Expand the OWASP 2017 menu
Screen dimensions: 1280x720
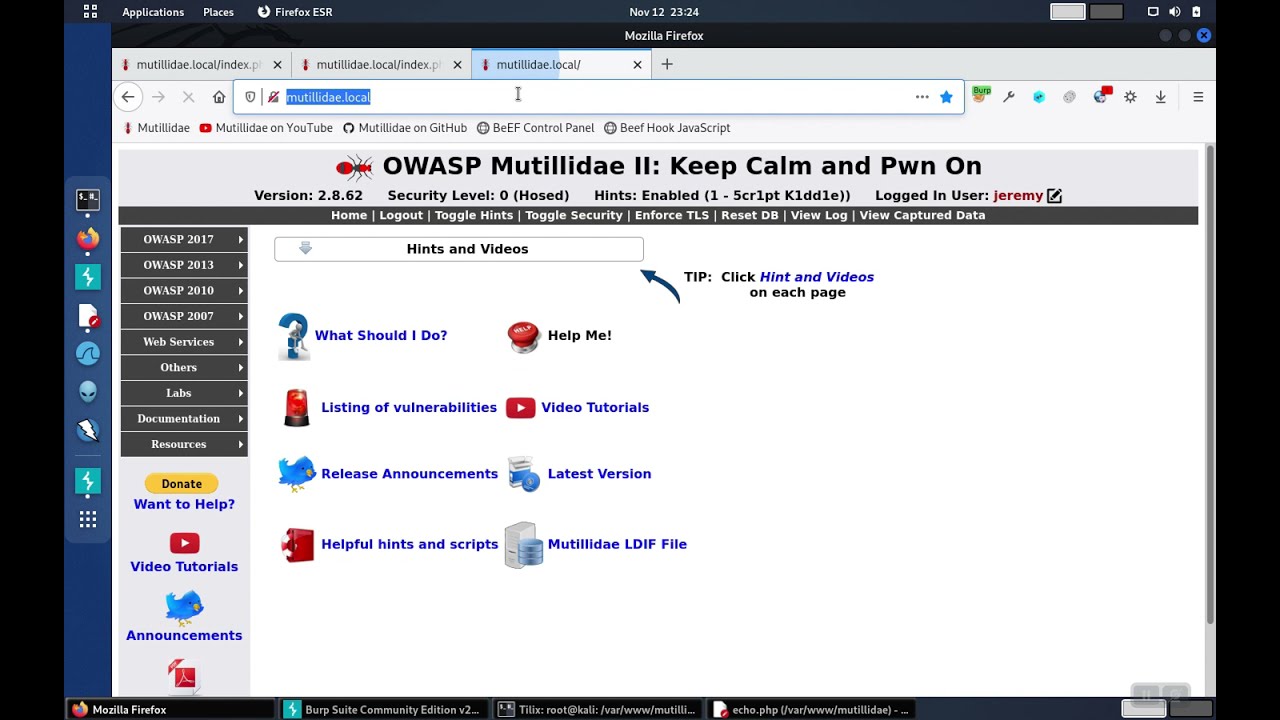tap(184, 240)
